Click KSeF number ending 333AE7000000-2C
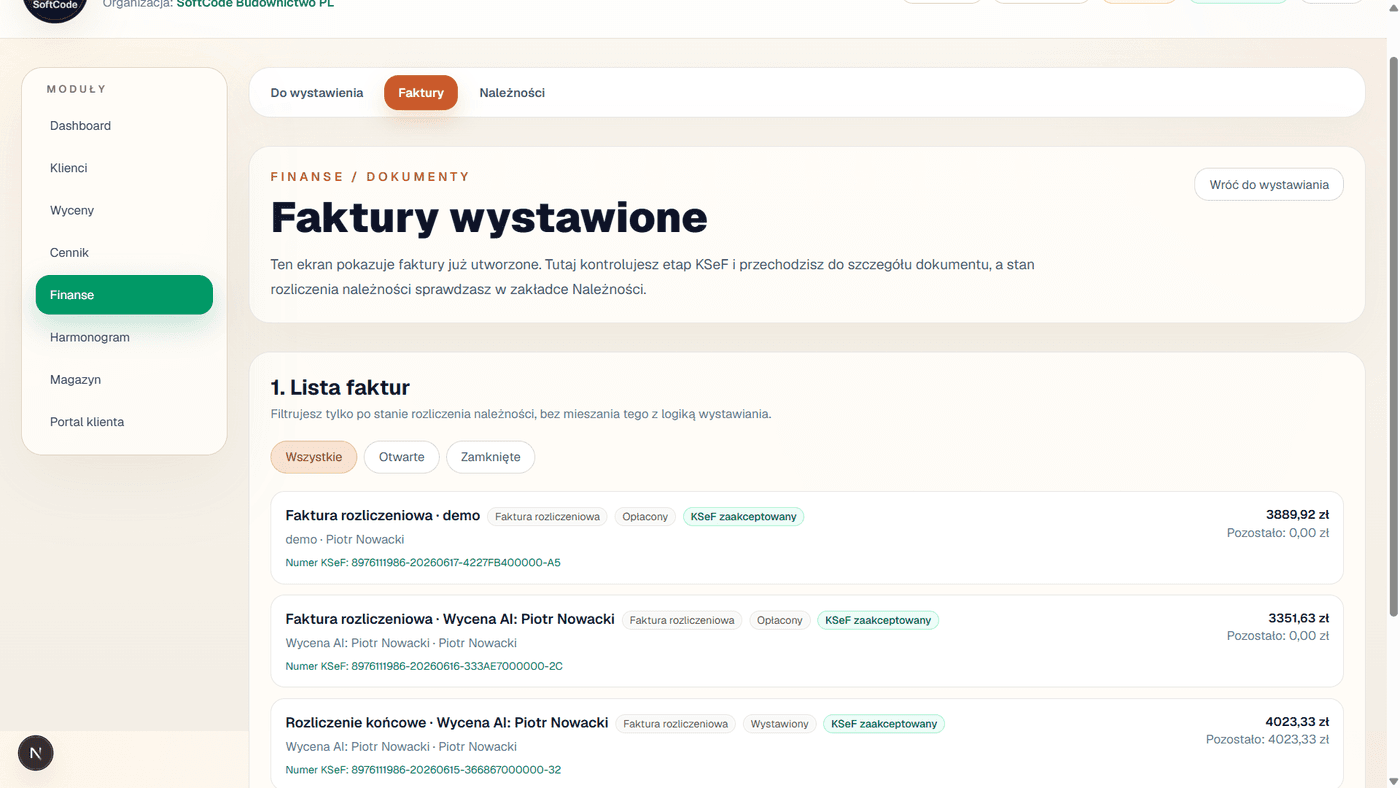The width and height of the screenshot is (1400, 788). point(424,666)
